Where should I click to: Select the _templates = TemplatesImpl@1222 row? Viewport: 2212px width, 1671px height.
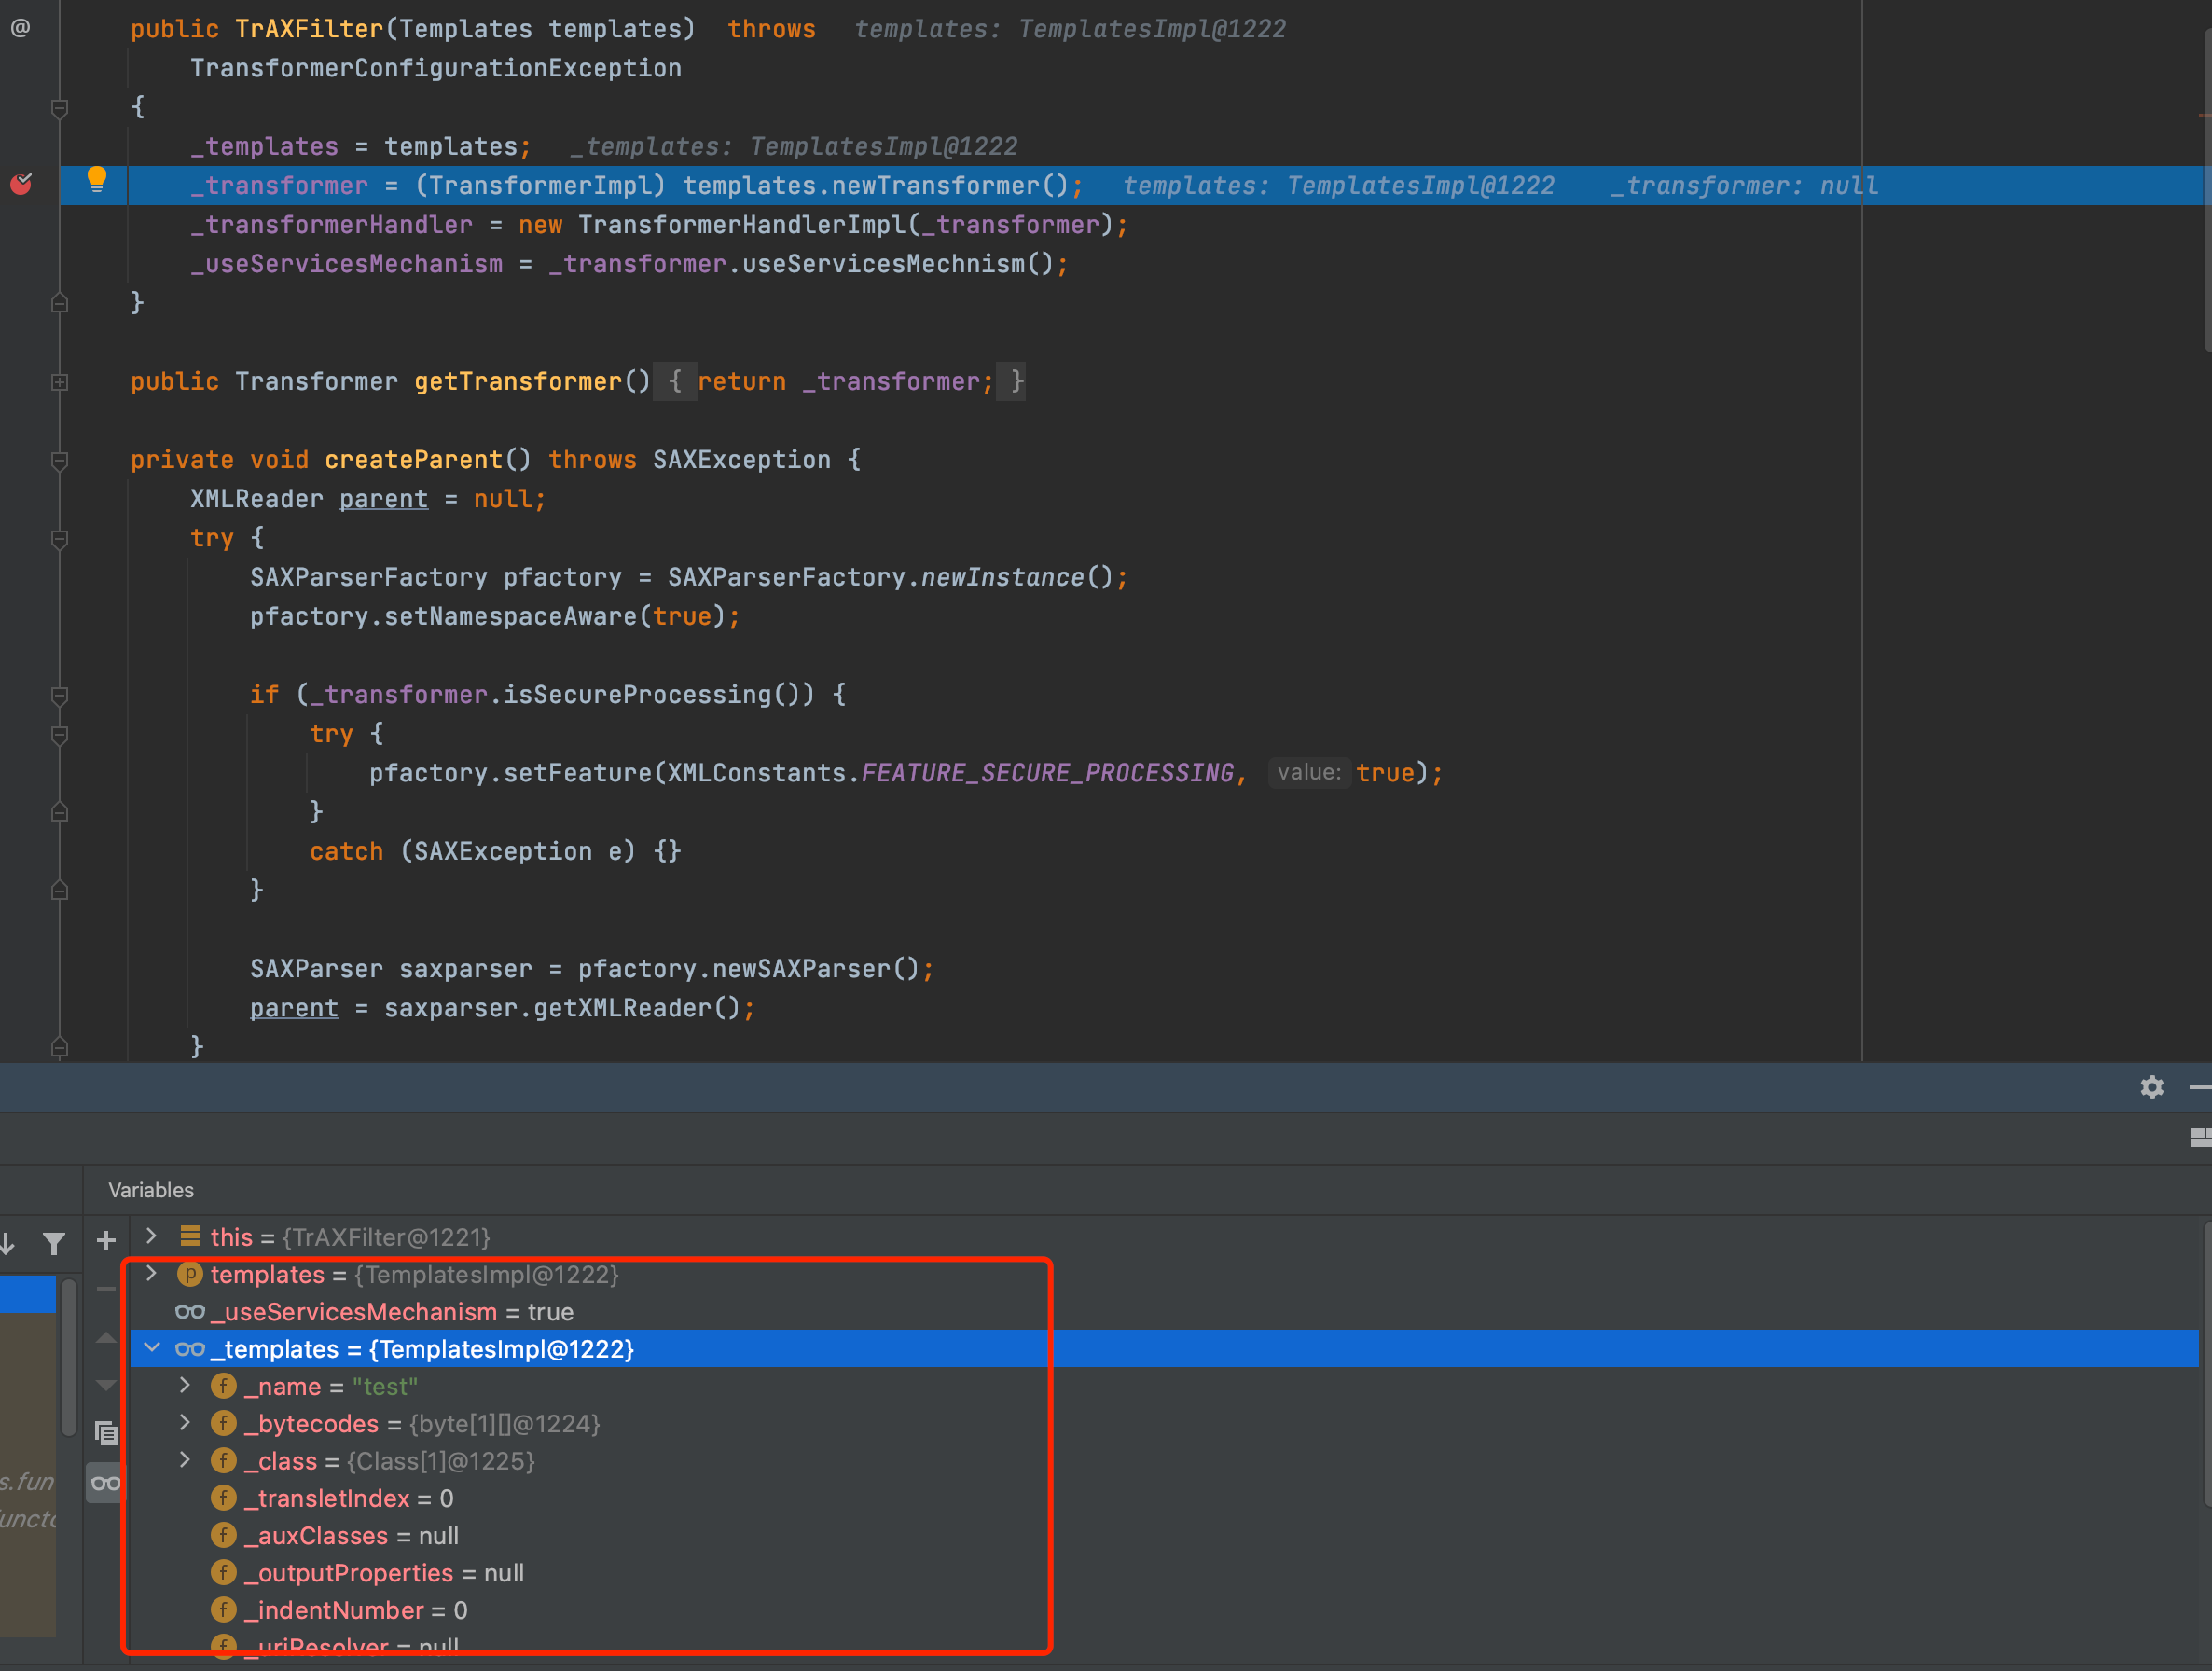(x=1165, y=1349)
